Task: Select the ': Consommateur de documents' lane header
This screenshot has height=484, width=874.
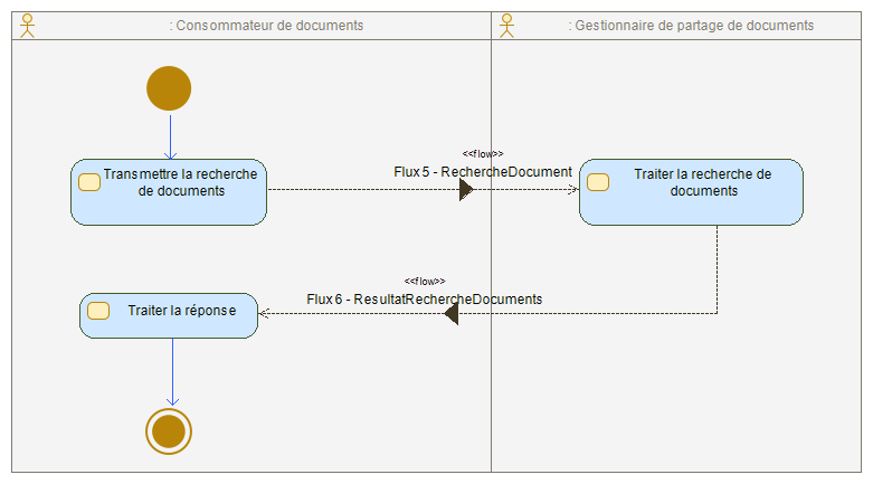Action: pos(266,26)
